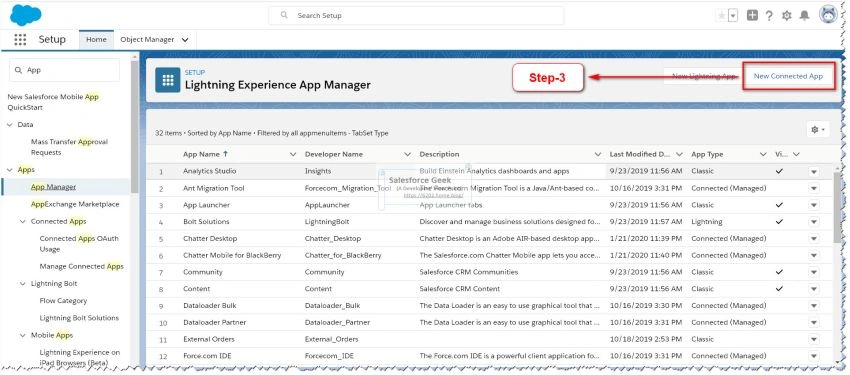
Task: Open New Salesforce Mobile App QuickStart
Action: coord(53,102)
